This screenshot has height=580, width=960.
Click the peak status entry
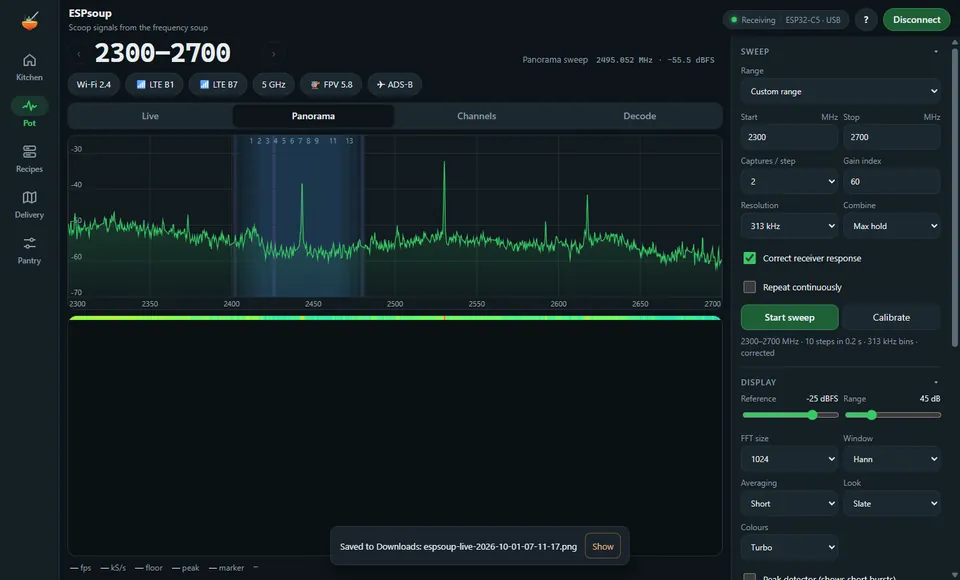[186, 568]
